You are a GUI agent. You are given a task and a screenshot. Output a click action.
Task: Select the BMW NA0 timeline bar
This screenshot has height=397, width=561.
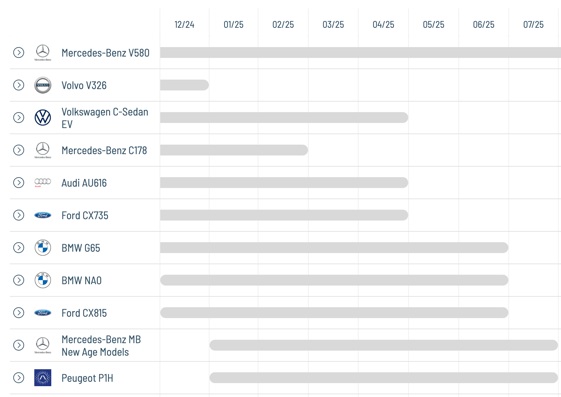[x=334, y=280]
